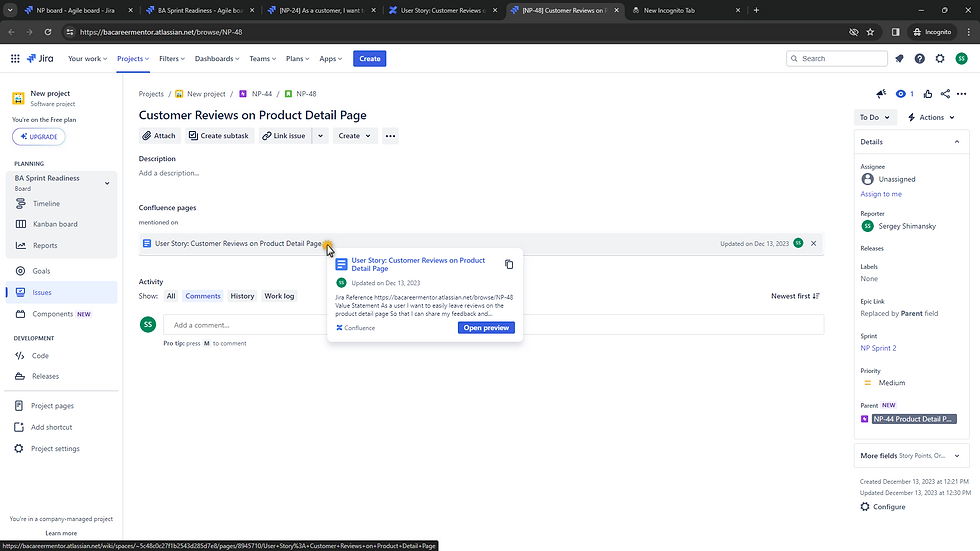Click Link issue button

284,136
